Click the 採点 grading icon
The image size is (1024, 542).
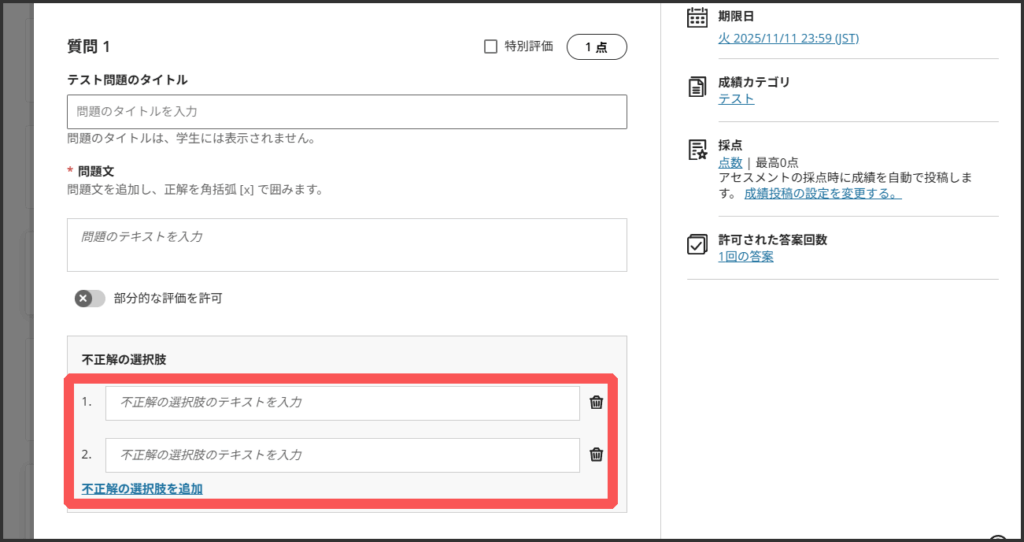pos(698,150)
